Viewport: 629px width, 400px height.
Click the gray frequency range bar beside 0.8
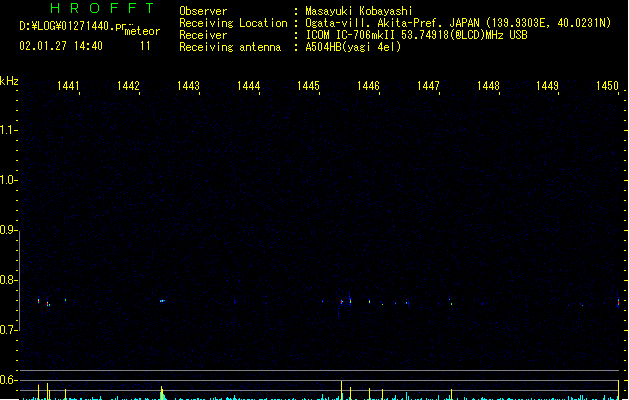click(x=19, y=280)
